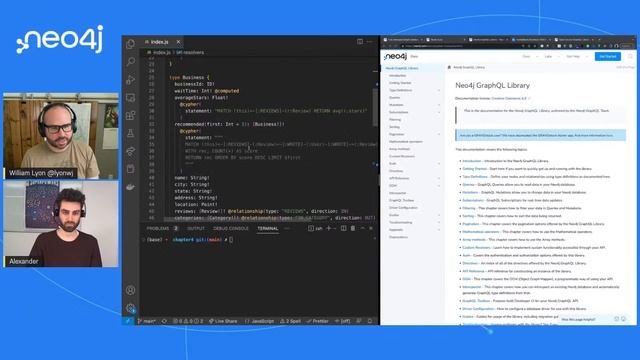Click the Get Started button on Neo4j docs
The width and height of the screenshot is (640, 360).
(x=607, y=56)
